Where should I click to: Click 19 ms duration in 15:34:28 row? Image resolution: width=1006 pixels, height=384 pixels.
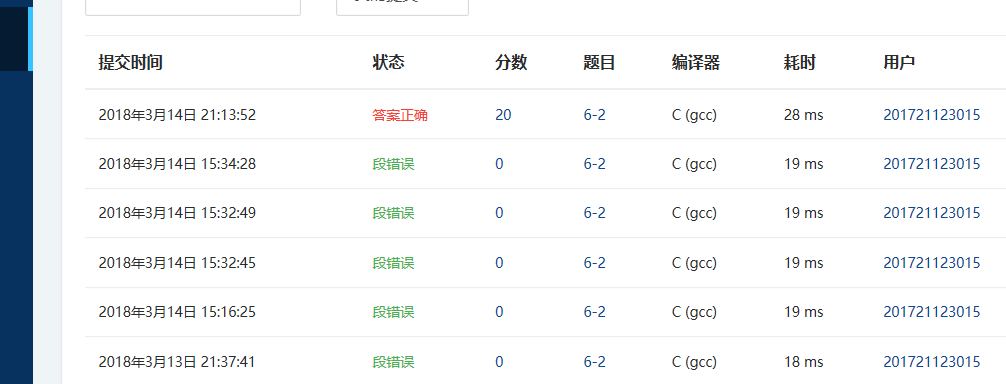coord(803,164)
